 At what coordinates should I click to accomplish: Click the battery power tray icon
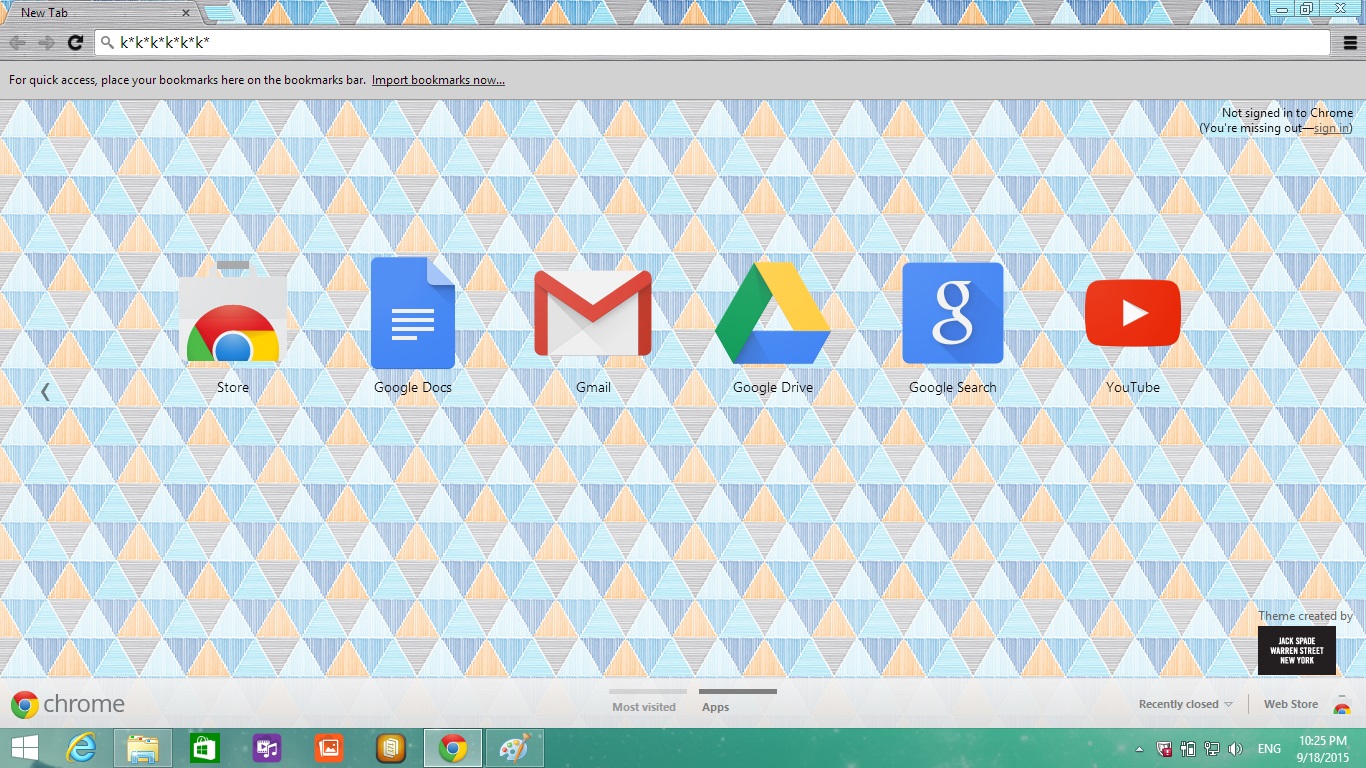tap(1189, 748)
